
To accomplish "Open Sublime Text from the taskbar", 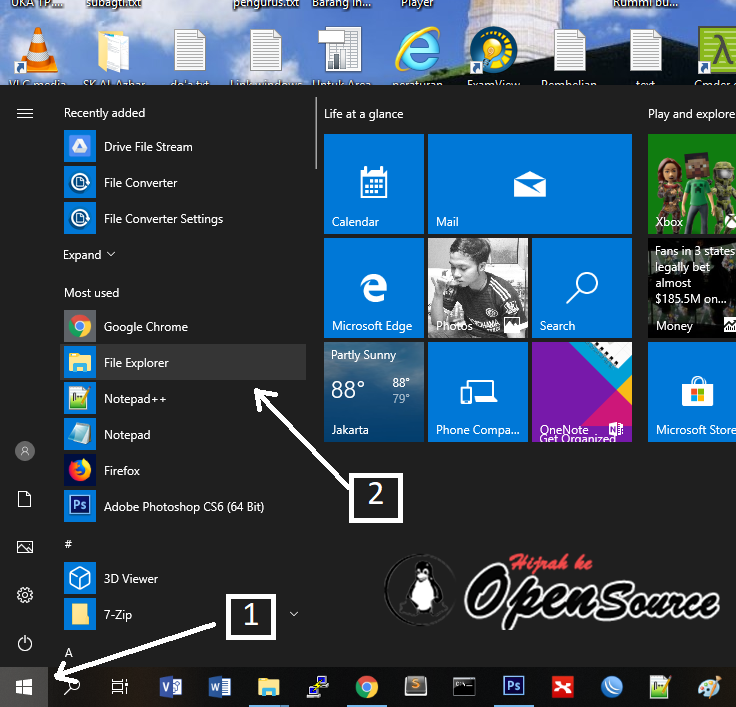I will click(x=416, y=686).
